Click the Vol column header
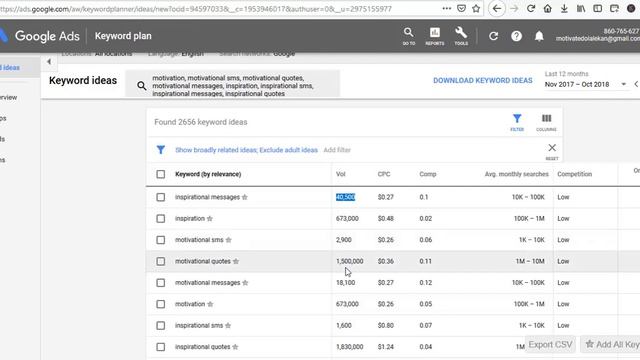Screen dimensions: 640x360 pyautogui.click(x=340, y=174)
